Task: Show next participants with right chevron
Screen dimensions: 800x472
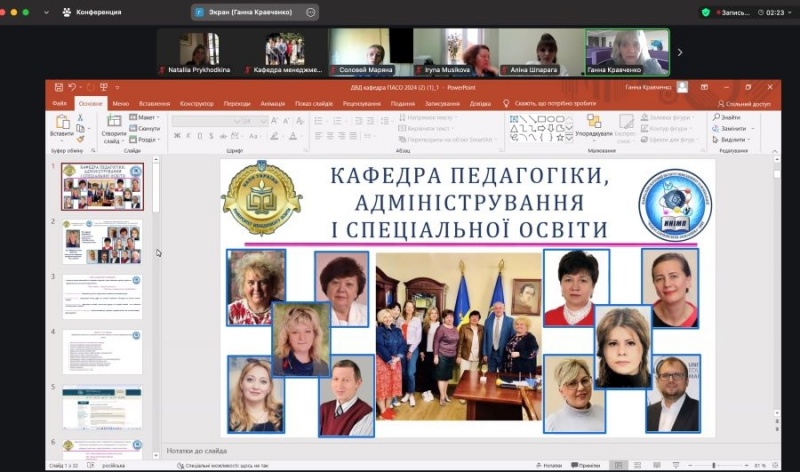Action: click(x=680, y=52)
